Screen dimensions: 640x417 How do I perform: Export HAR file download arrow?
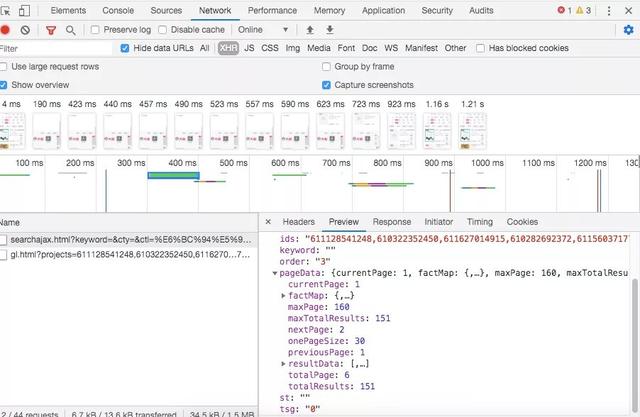click(x=330, y=30)
